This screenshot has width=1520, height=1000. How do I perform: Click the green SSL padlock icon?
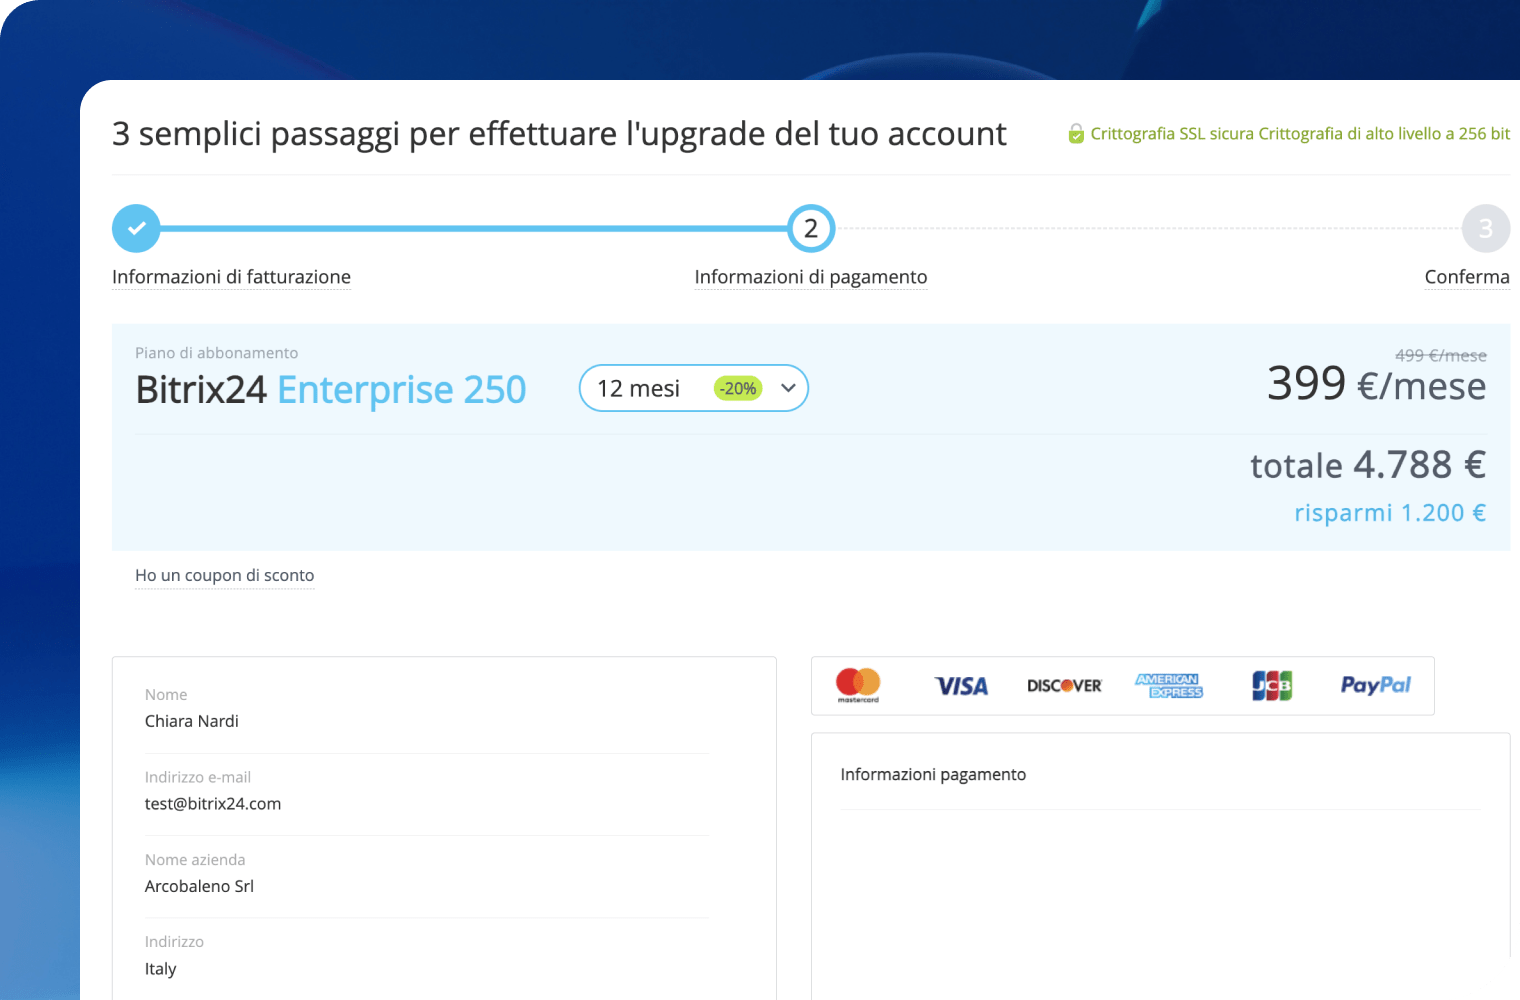pos(1076,133)
